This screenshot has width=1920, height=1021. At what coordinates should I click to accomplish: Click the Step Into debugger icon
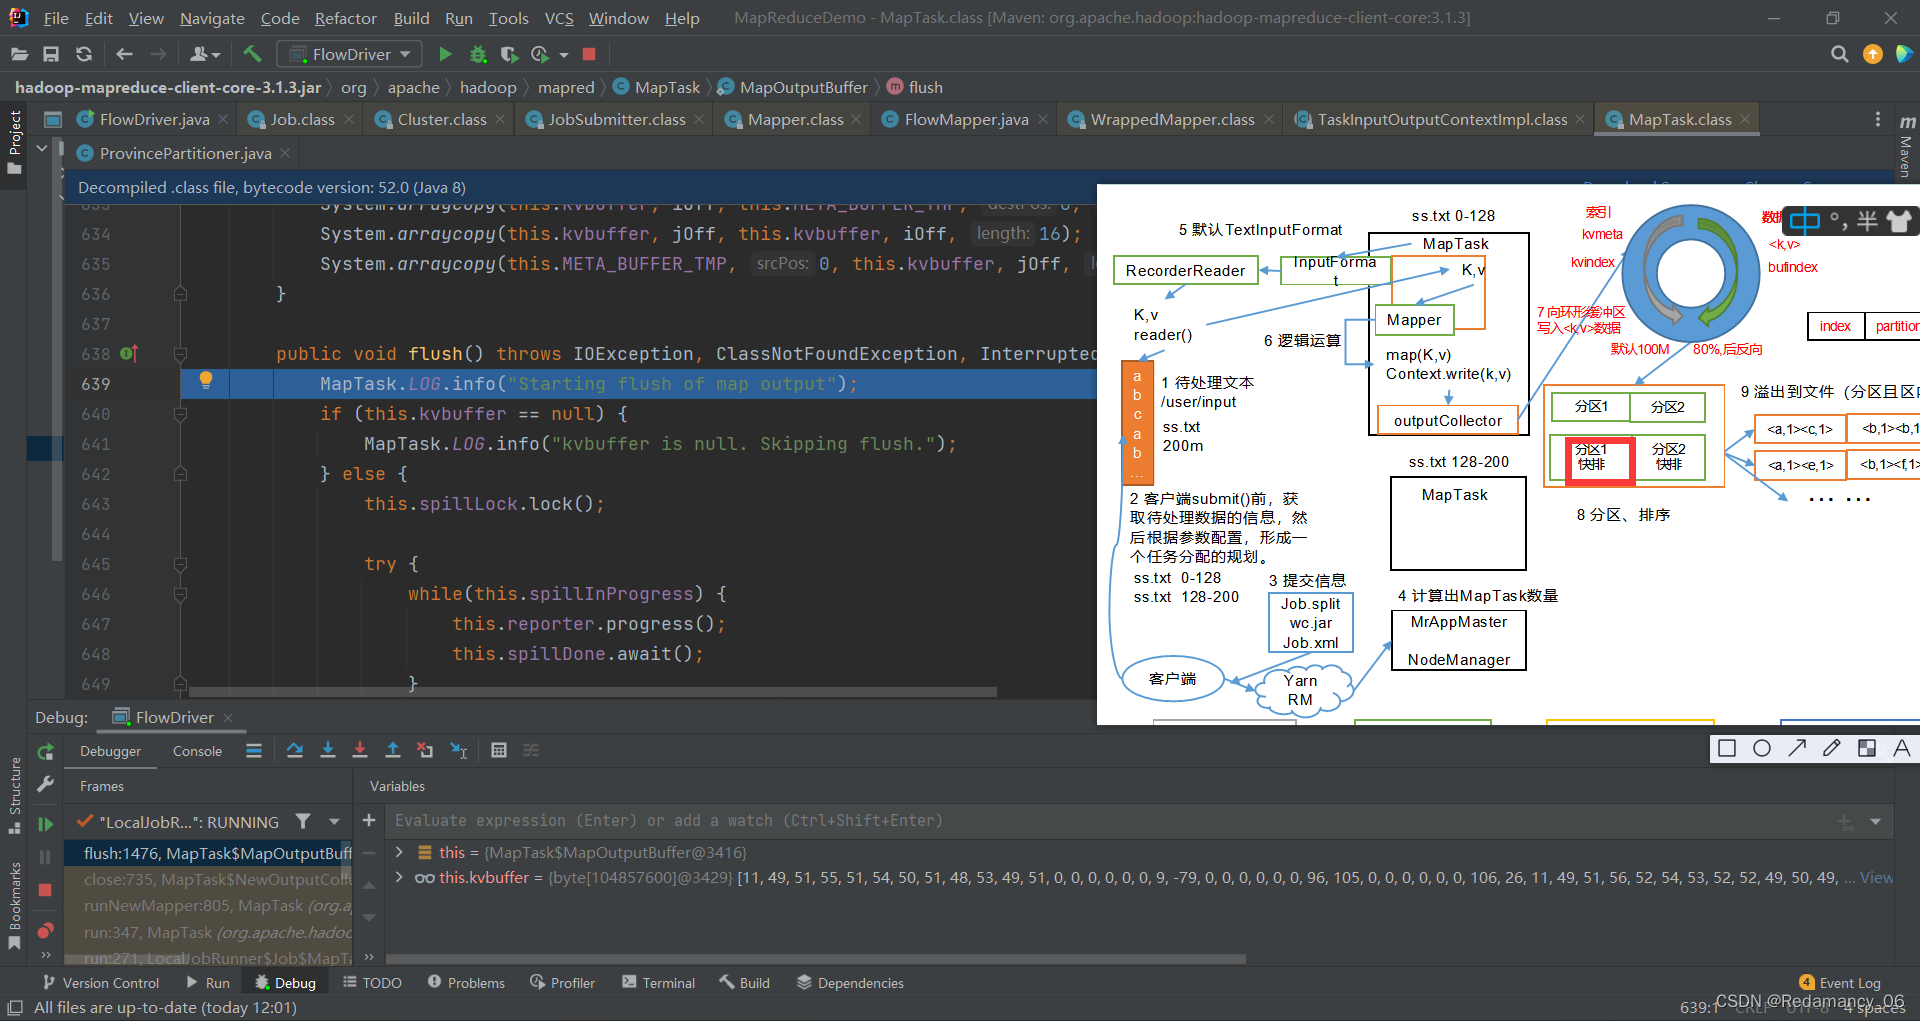tap(328, 750)
